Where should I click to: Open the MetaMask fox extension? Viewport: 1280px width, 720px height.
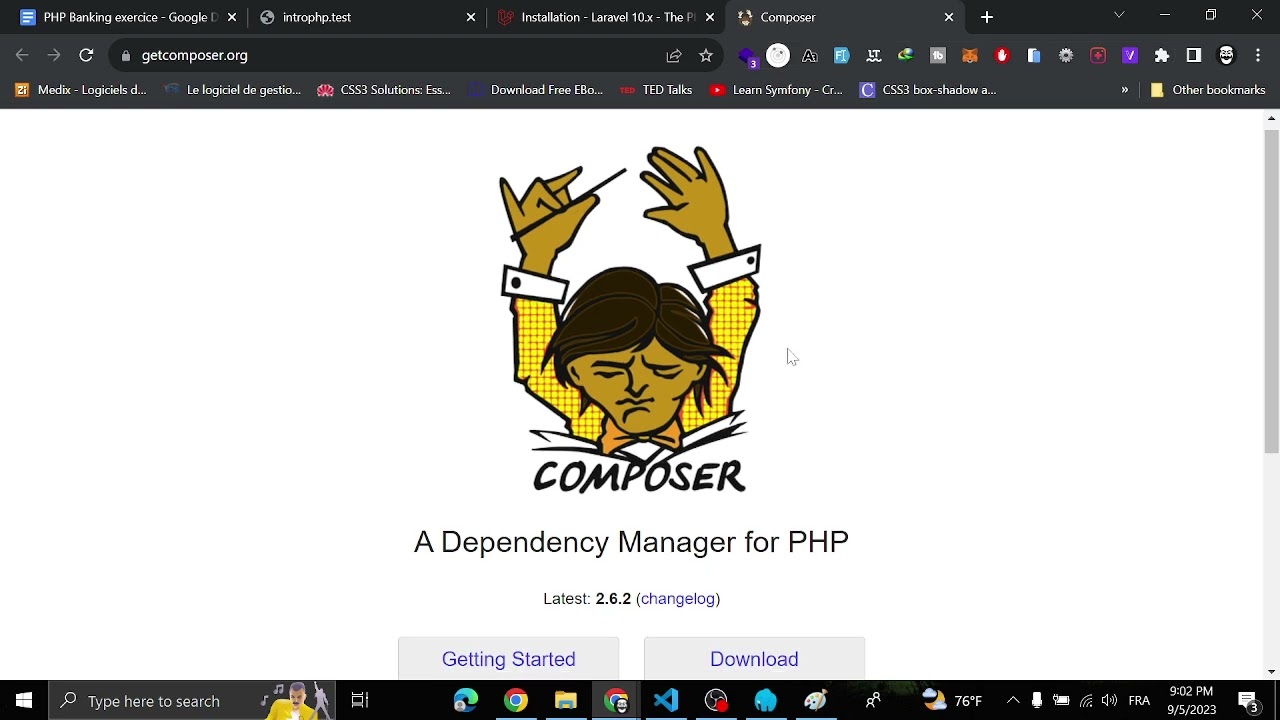pyautogui.click(x=970, y=56)
